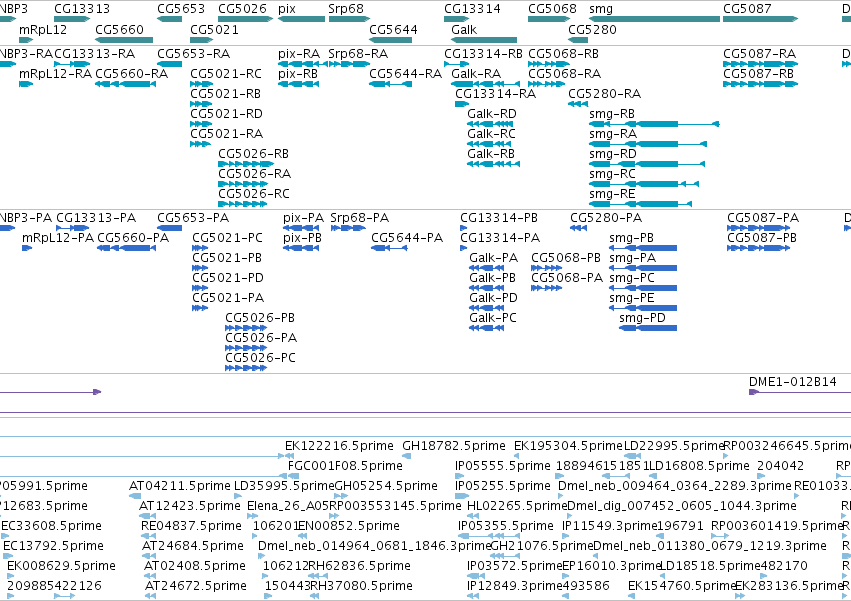This screenshot has width=851, height=601.
Task: Click protein label CG5653-PA
Action: 193,218
